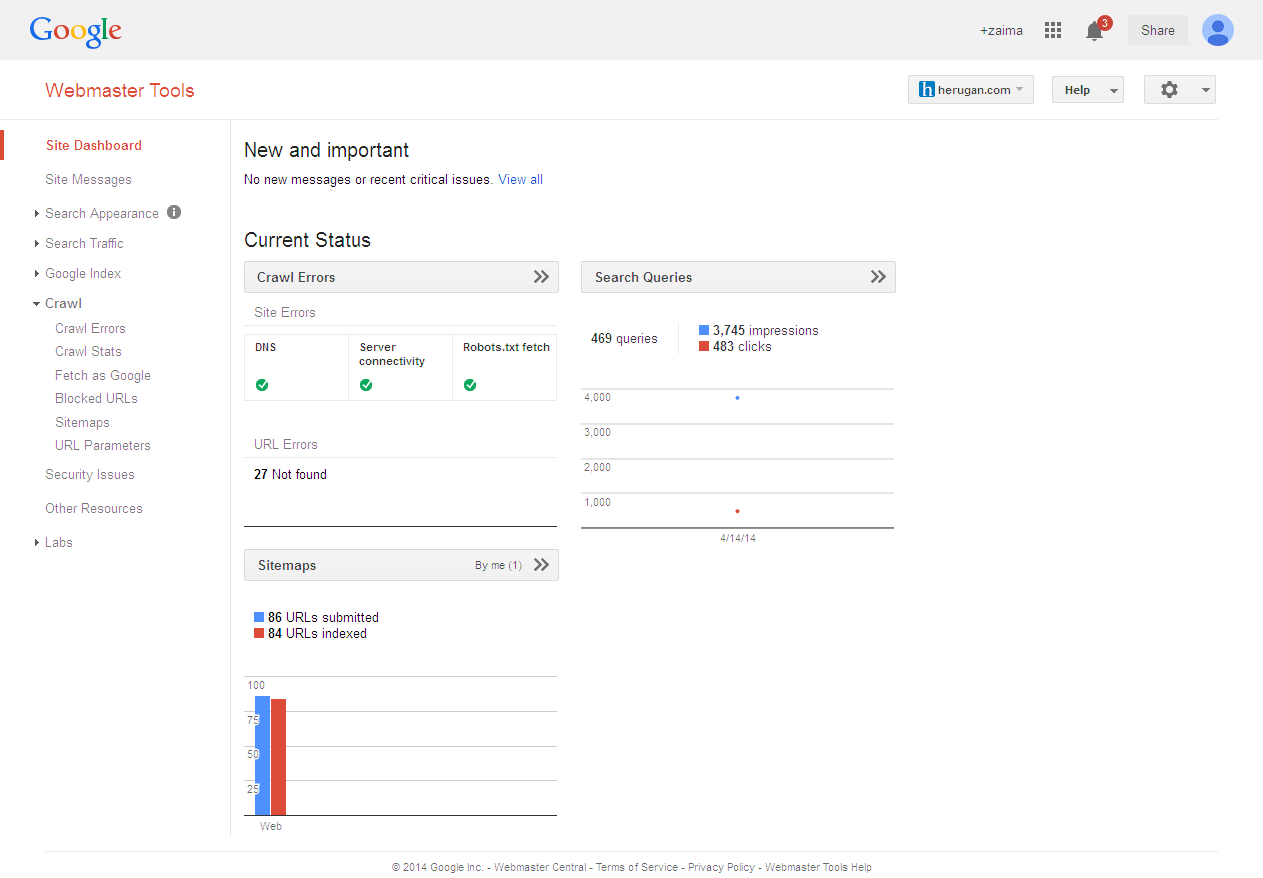Expand the Google Index section
The image size is (1263, 878).
click(37, 274)
